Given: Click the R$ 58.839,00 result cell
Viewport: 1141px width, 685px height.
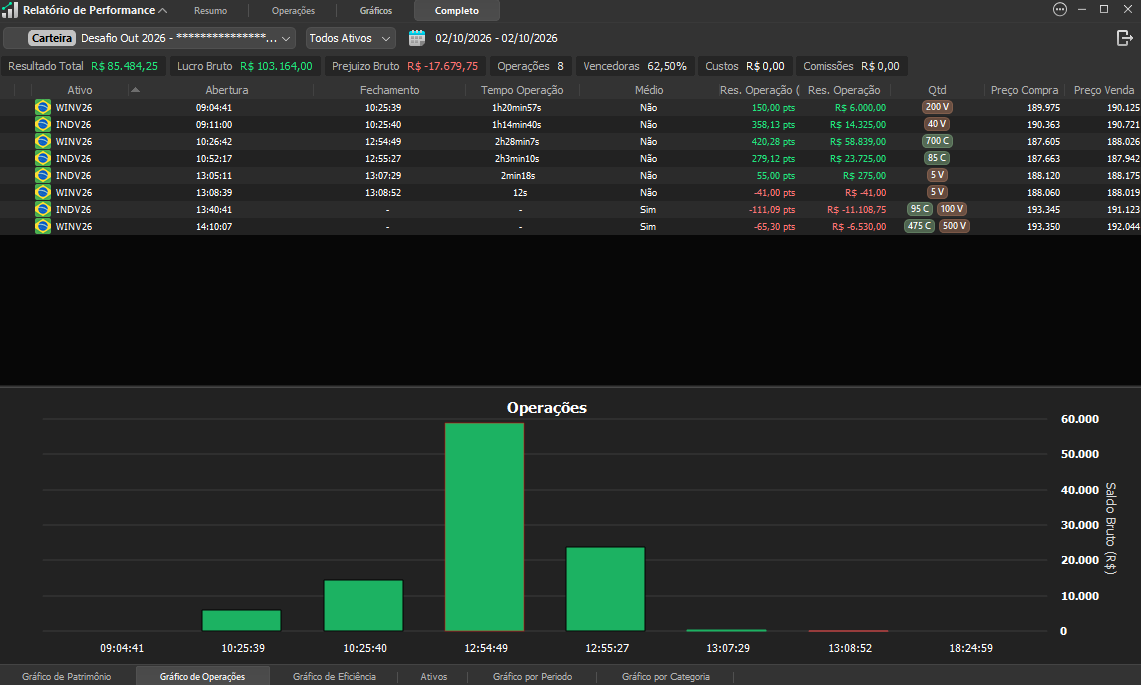Looking at the screenshot, I should coord(858,141).
